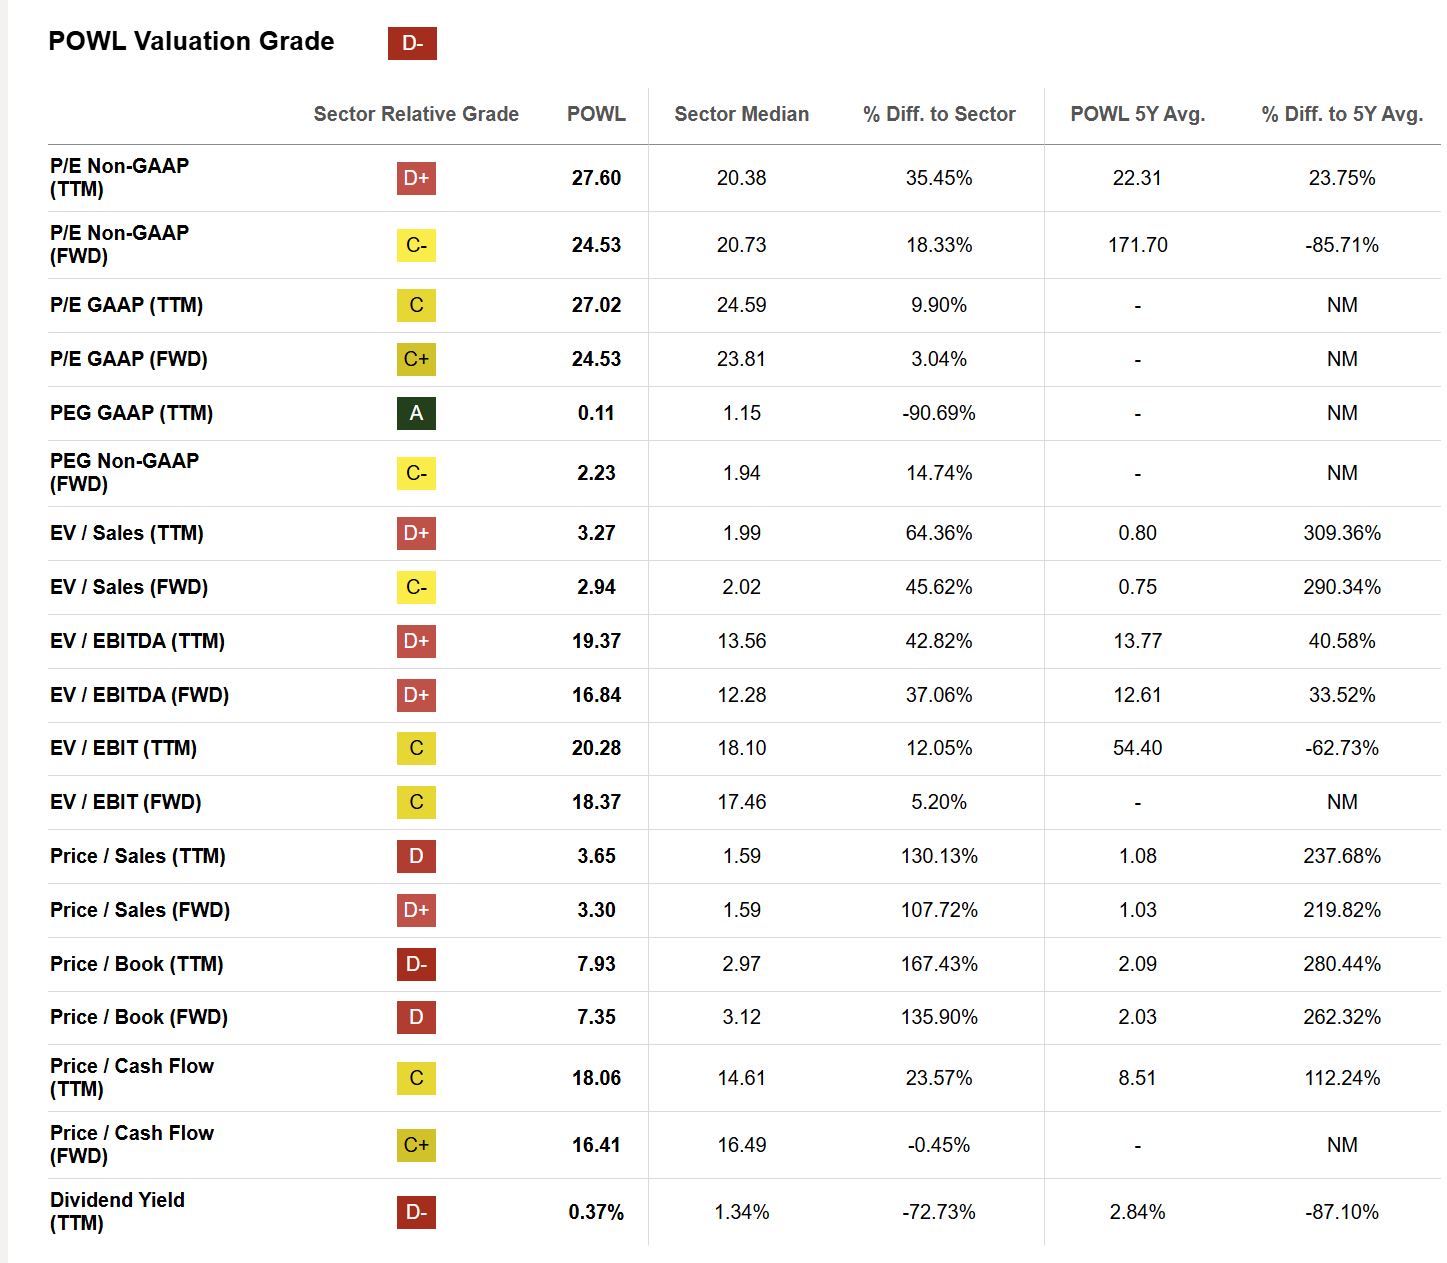This screenshot has width=1447, height=1263.
Task: Open the P/E Non-GAAP (FWD) metric link
Action: pos(119,244)
